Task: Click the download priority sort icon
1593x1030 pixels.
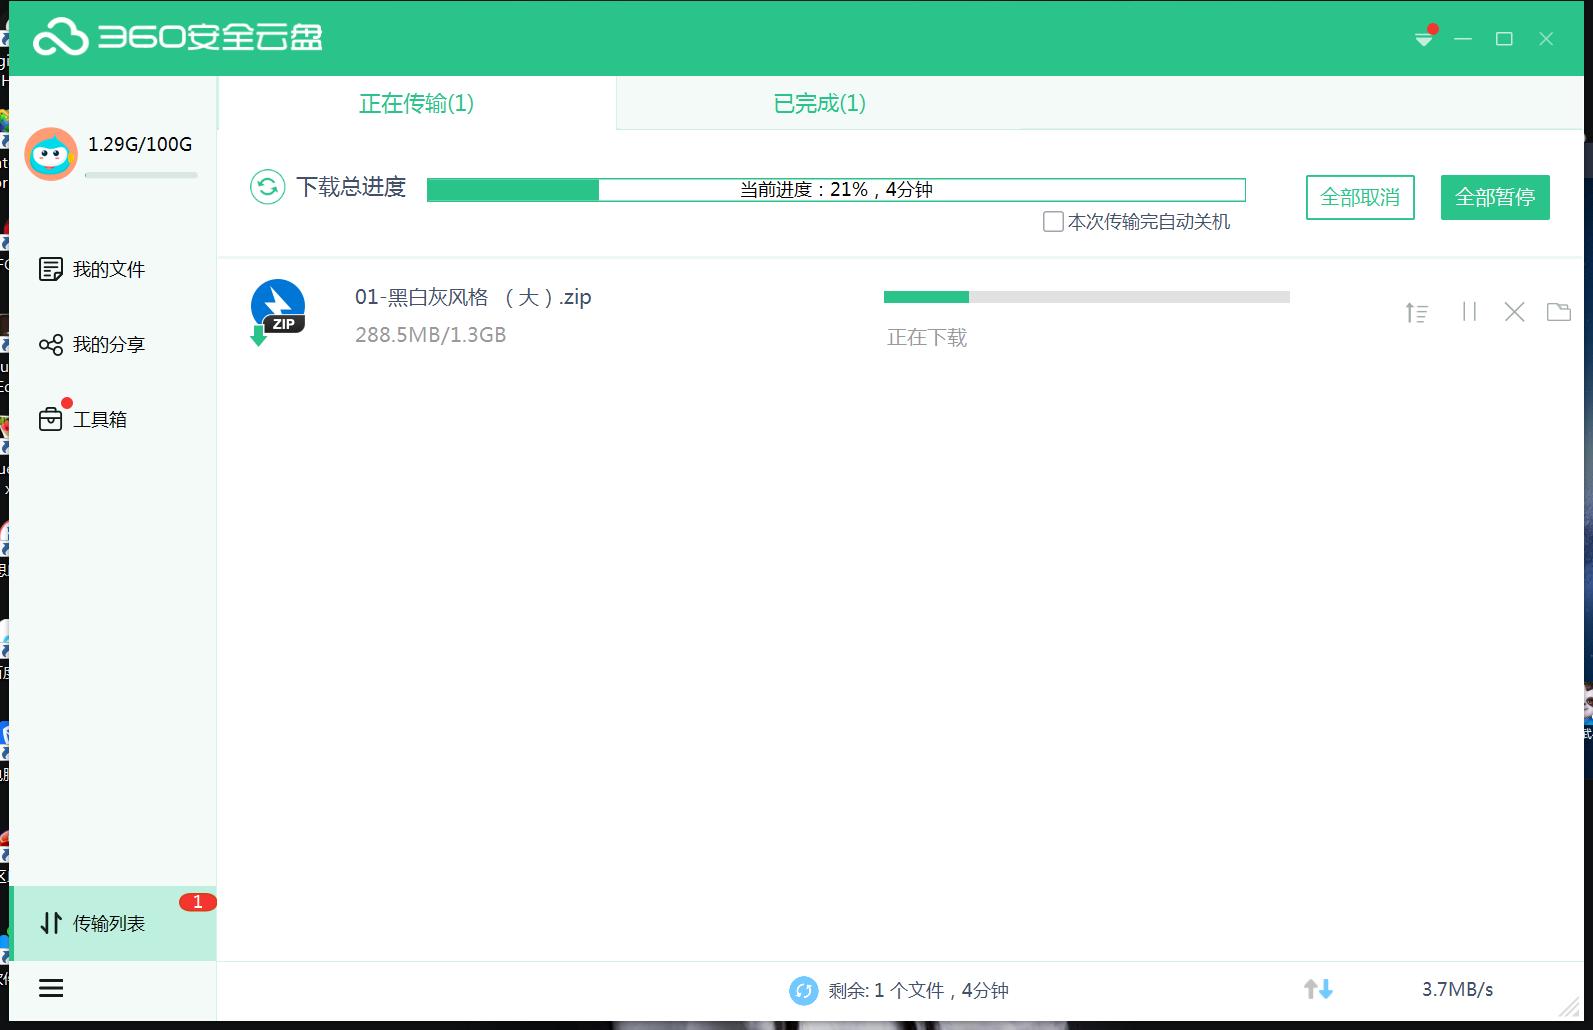Action: point(1416,313)
